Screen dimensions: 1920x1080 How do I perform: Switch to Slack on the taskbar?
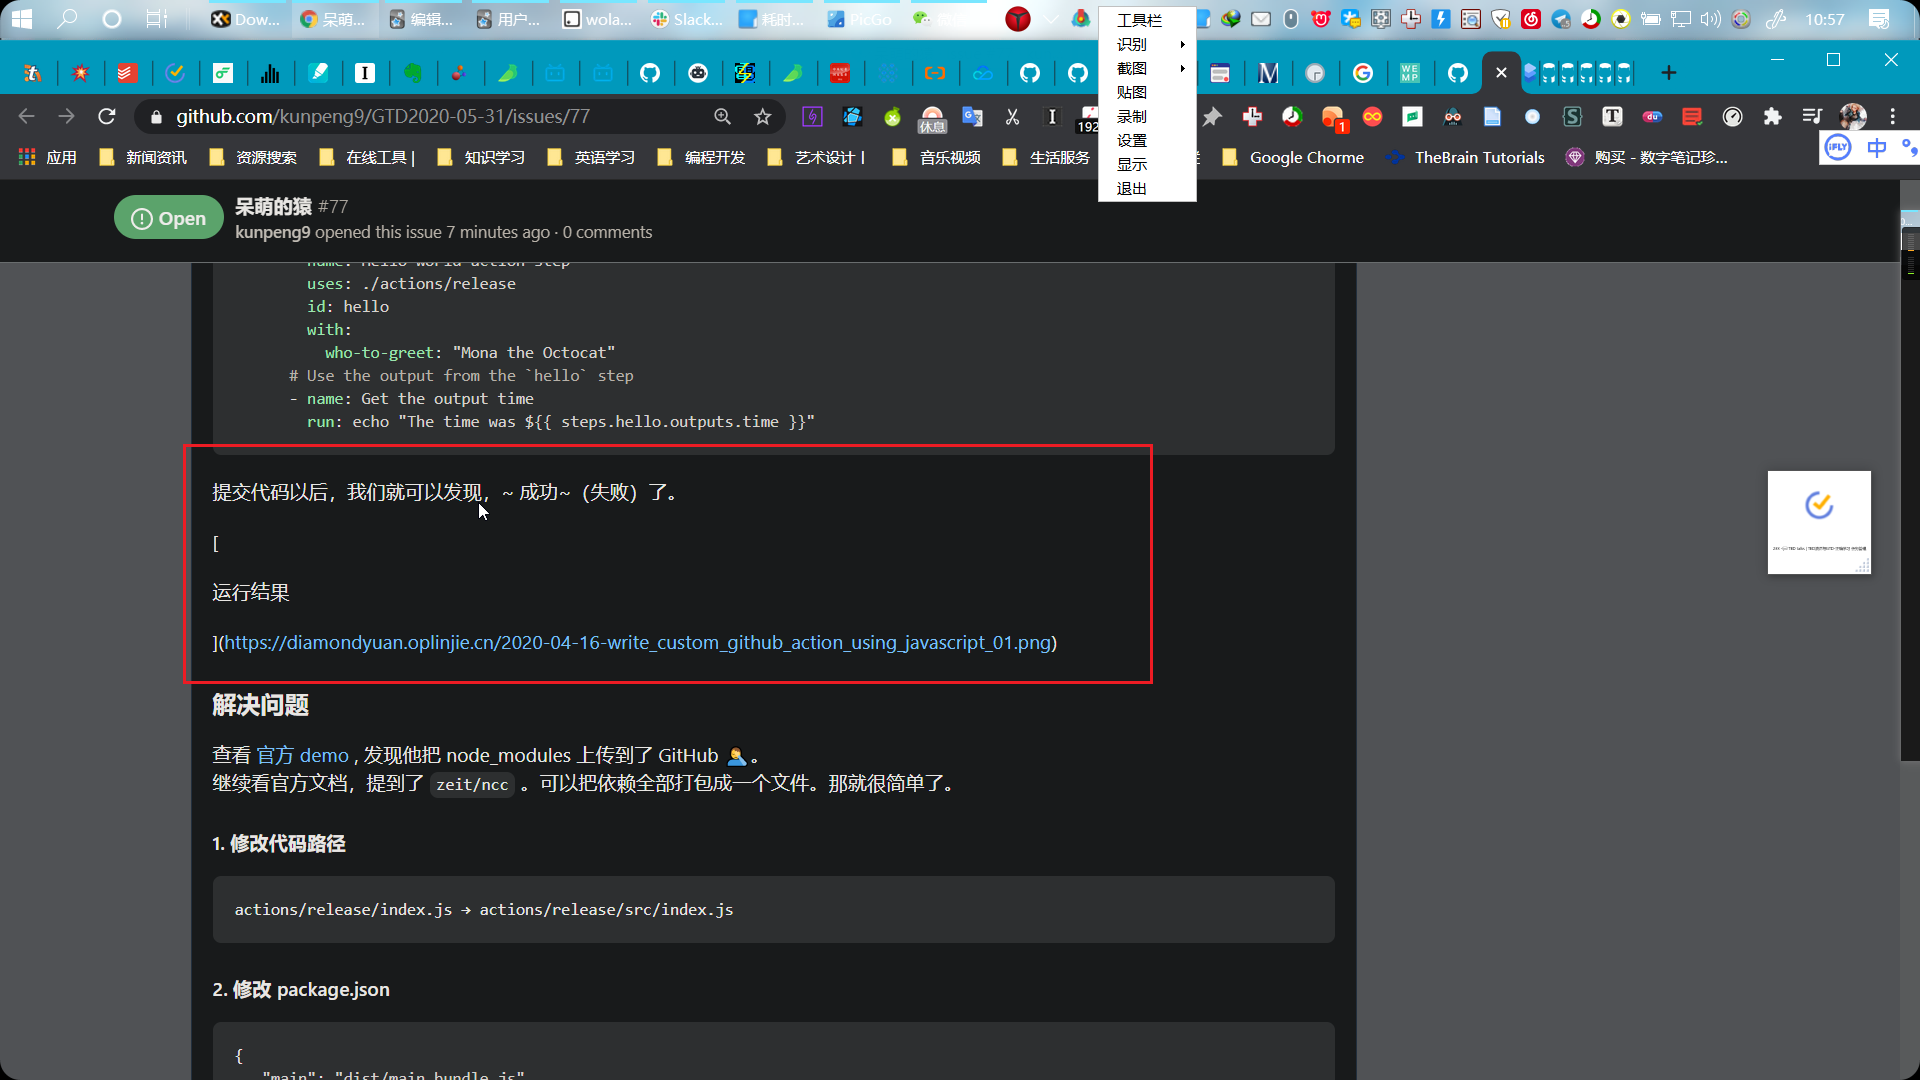(686, 19)
